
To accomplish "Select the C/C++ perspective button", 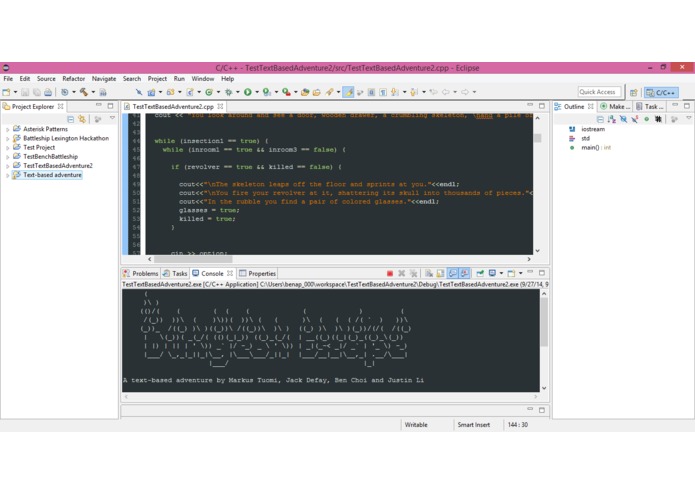I will coord(661,93).
